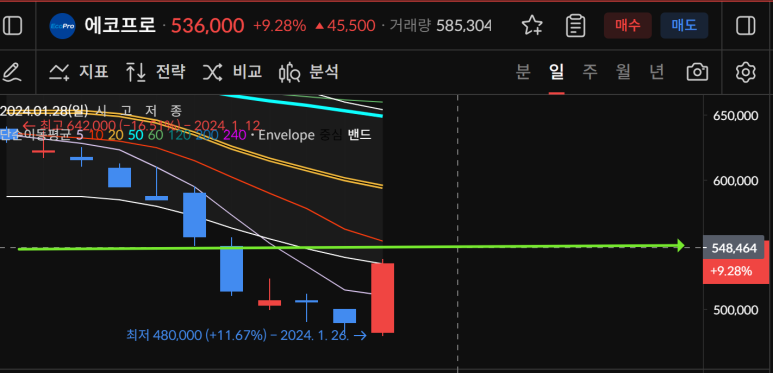The height and width of the screenshot is (373, 773).
Task: Click the red 매수 buy button
Action: pos(628,26)
